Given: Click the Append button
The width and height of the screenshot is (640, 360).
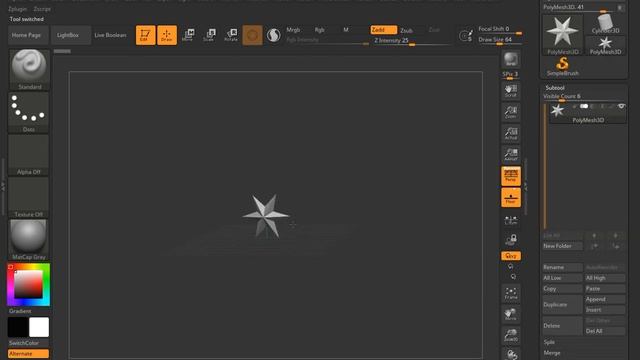Looking at the screenshot, I should point(605,299).
